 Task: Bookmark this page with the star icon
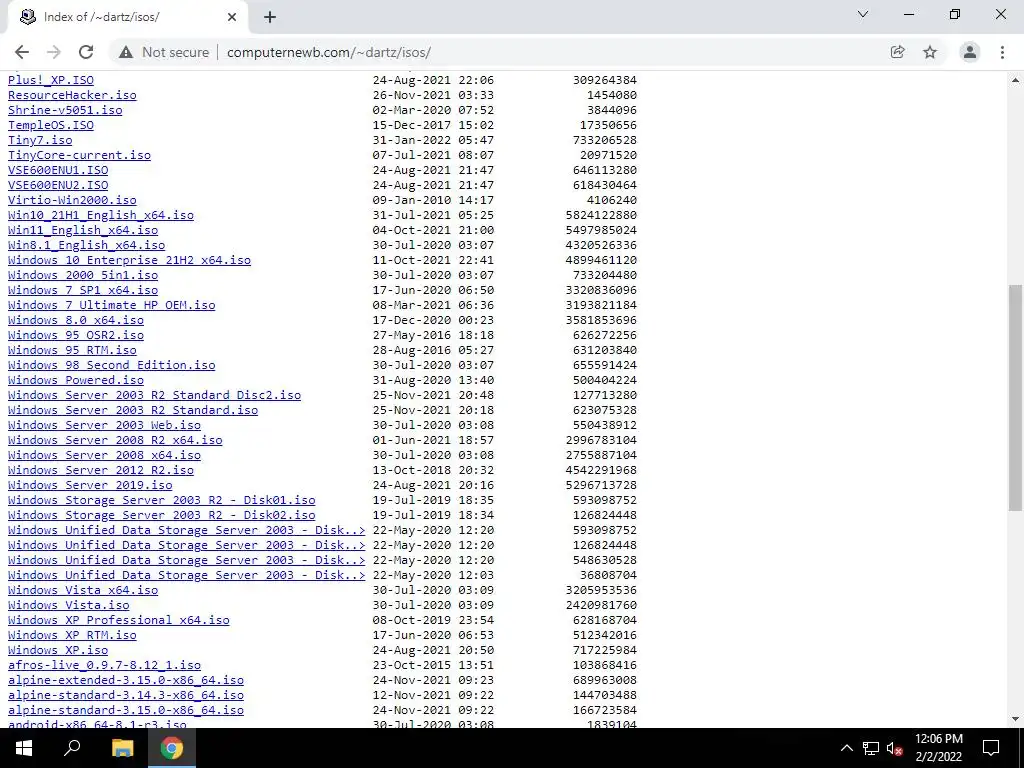[930, 52]
